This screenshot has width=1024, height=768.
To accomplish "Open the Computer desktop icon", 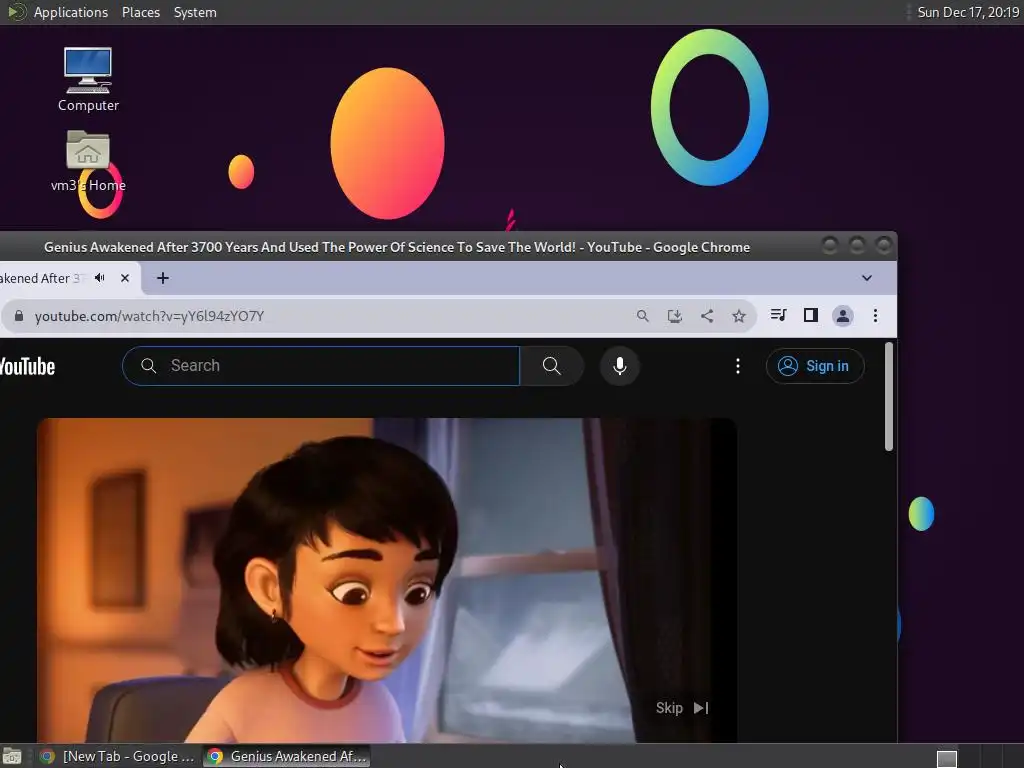I will [88, 80].
